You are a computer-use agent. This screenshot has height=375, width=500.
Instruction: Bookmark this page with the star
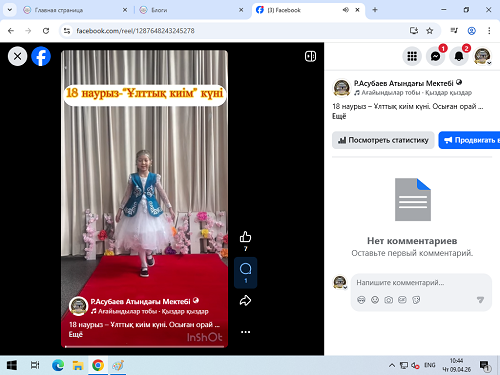point(430,31)
